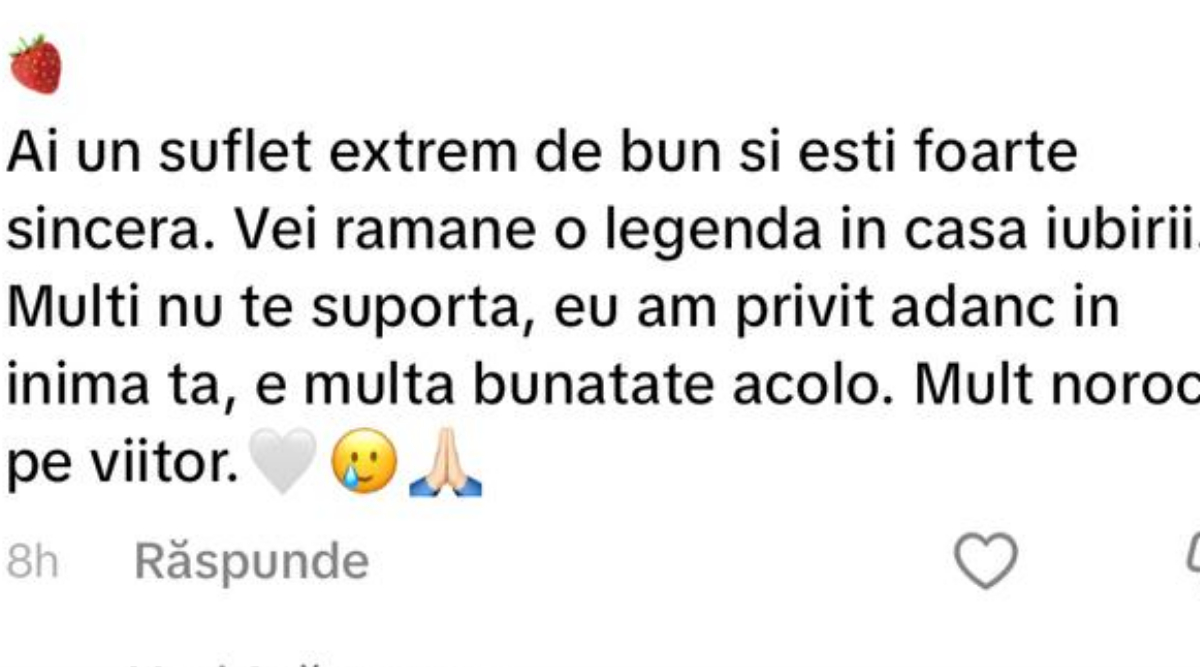Click the partially visible dislike icon beside heart
Image resolution: width=1200 pixels, height=667 pixels.
1192,560
